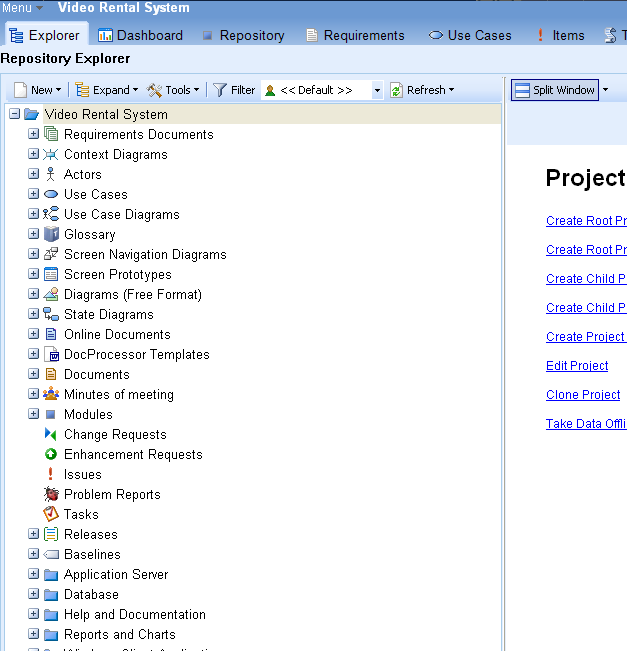Select the Help and Documentation folder
Screen dimensions: 627x651
click(x=135, y=614)
